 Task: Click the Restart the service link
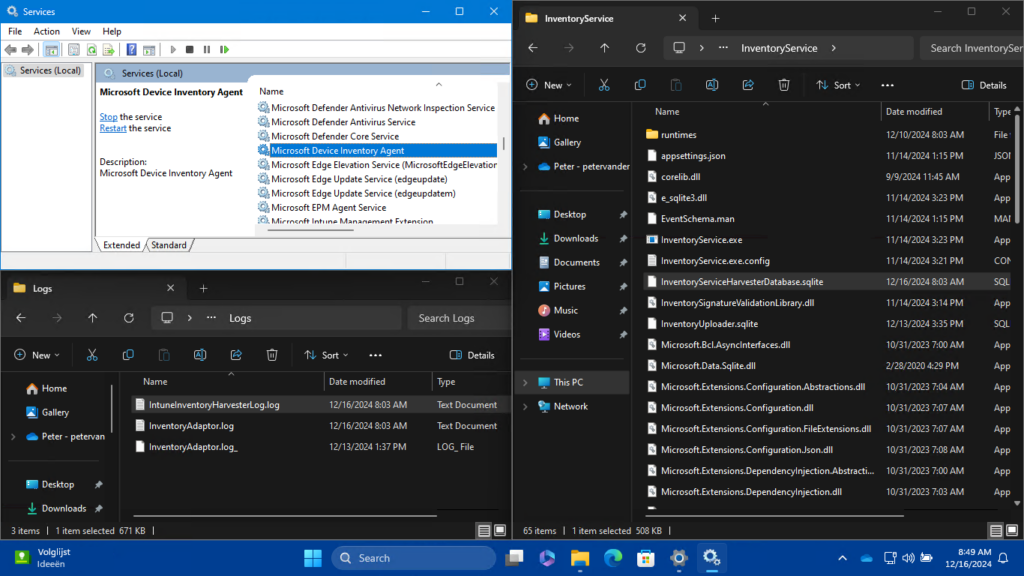click(112, 128)
